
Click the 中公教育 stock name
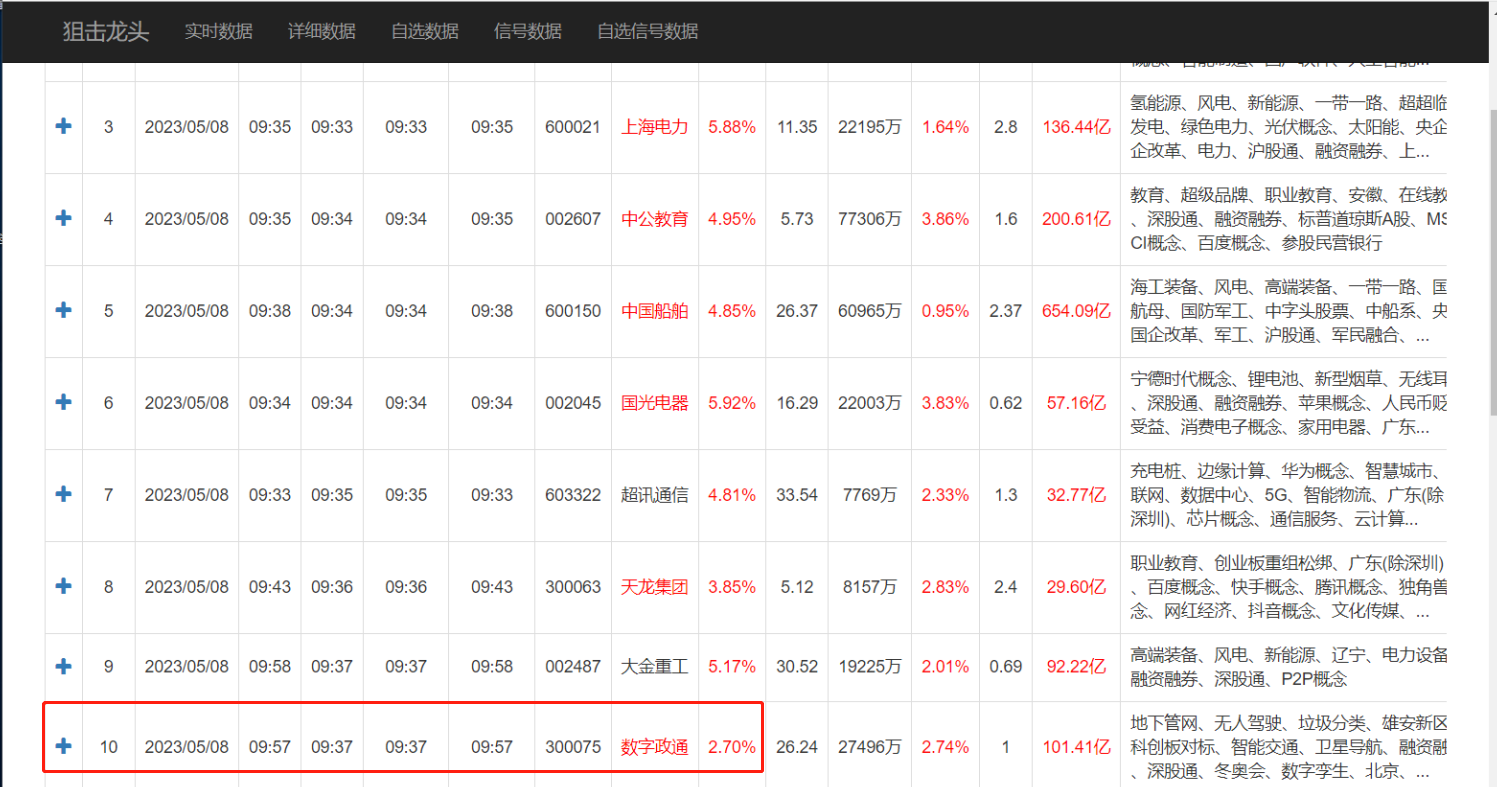pyautogui.click(x=654, y=219)
